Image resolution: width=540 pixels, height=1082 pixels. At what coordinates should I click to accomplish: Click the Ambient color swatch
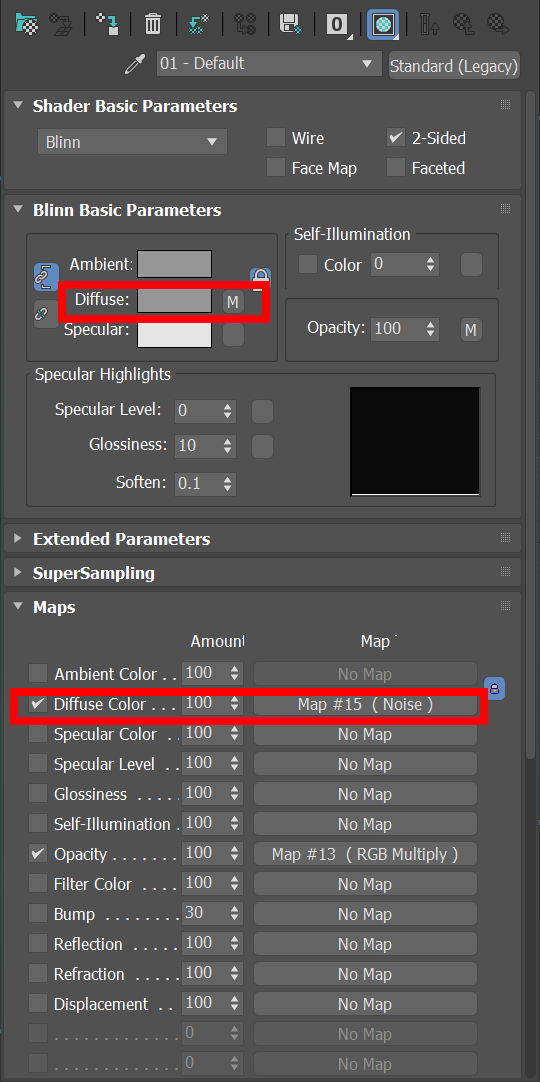coord(174,264)
